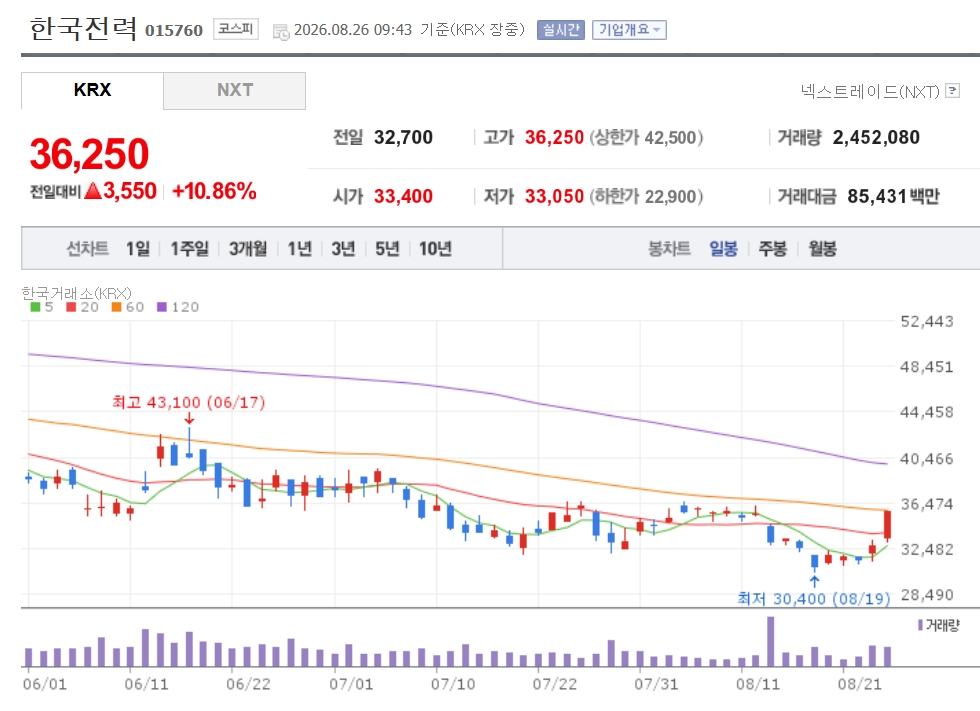This screenshot has height=711, width=980.
Task: Select the 1일 line chart period
Action: click(138, 249)
